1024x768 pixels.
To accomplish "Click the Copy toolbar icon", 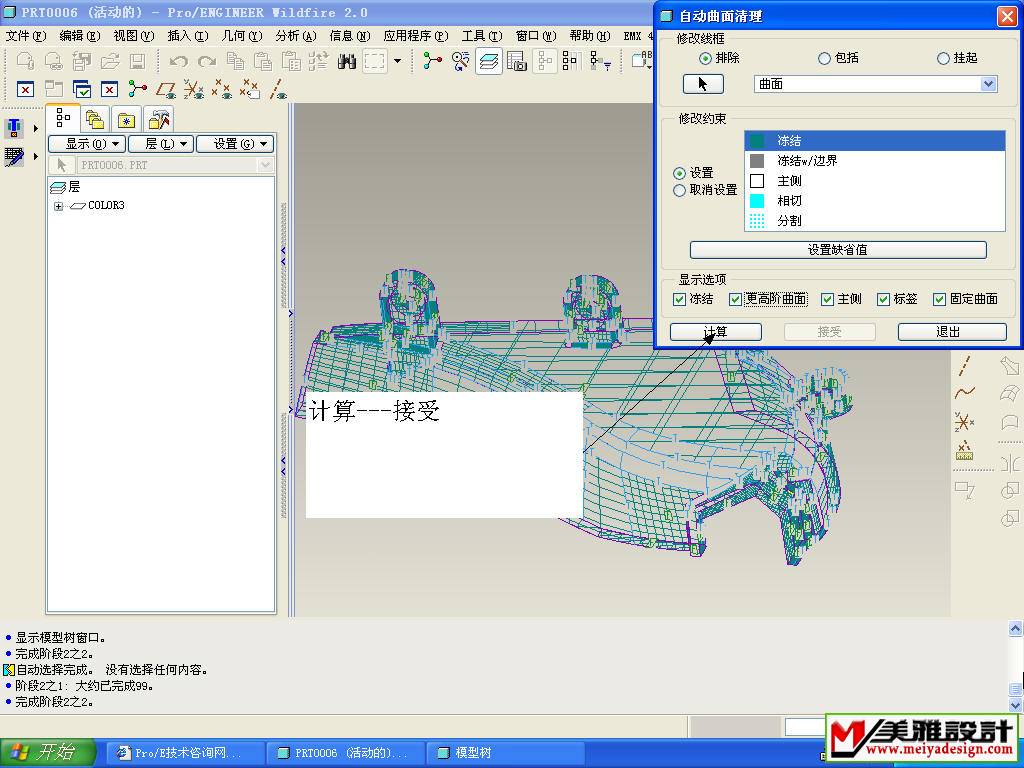I will coord(235,61).
